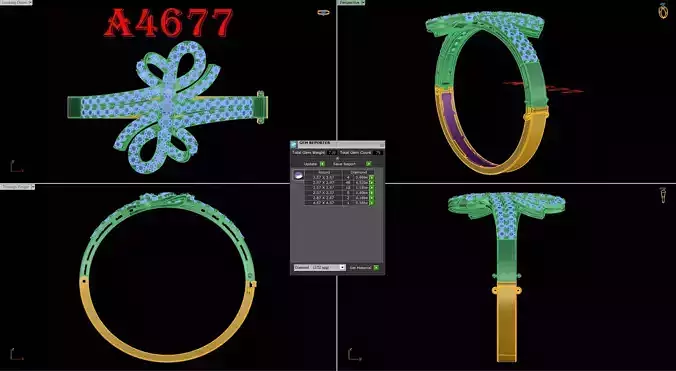Select the green arrow on fifth gem row
This screenshot has width=676, height=371.
click(x=372, y=198)
